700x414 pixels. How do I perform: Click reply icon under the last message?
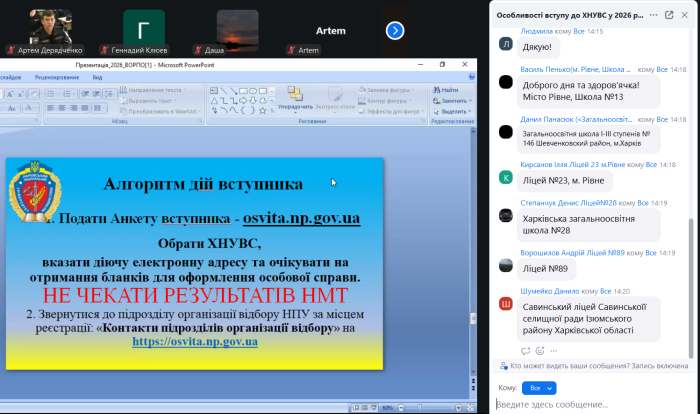tap(527, 351)
